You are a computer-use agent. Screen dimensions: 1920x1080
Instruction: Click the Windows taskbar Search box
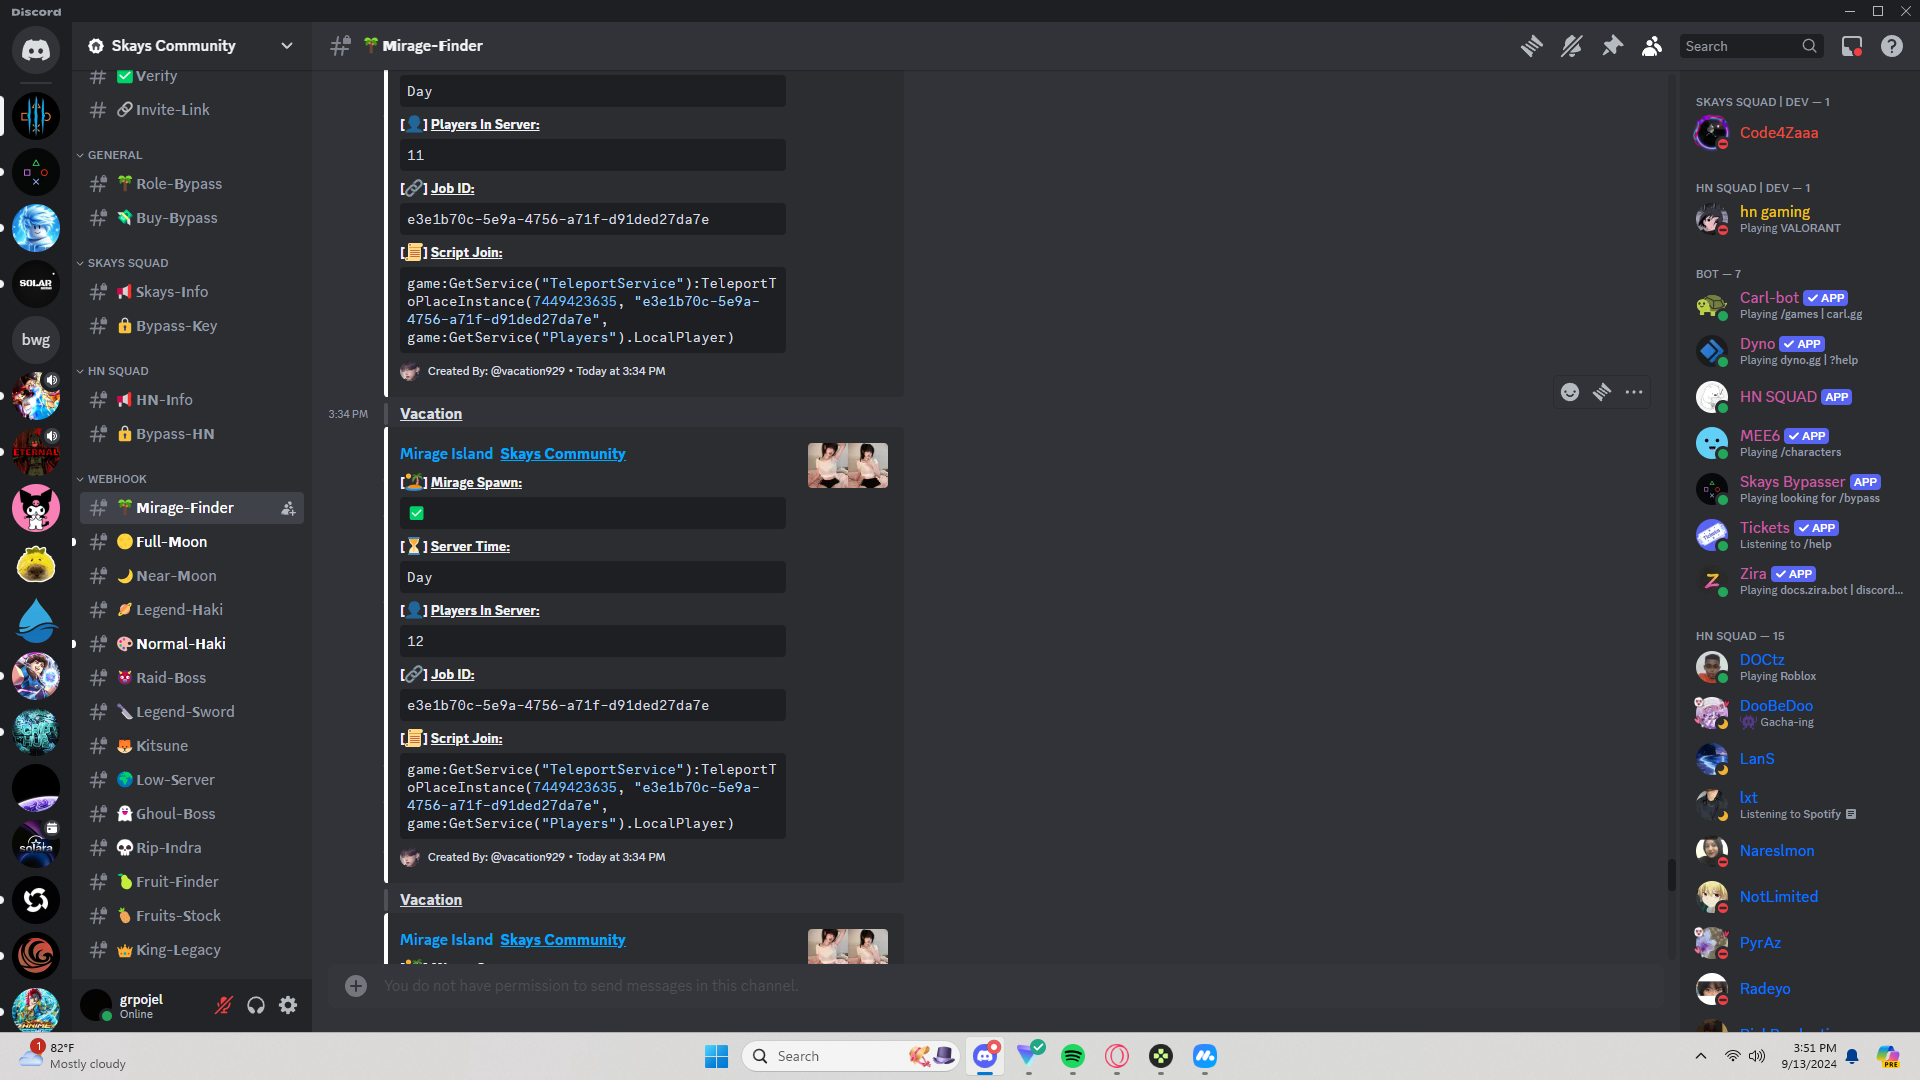(850, 1056)
